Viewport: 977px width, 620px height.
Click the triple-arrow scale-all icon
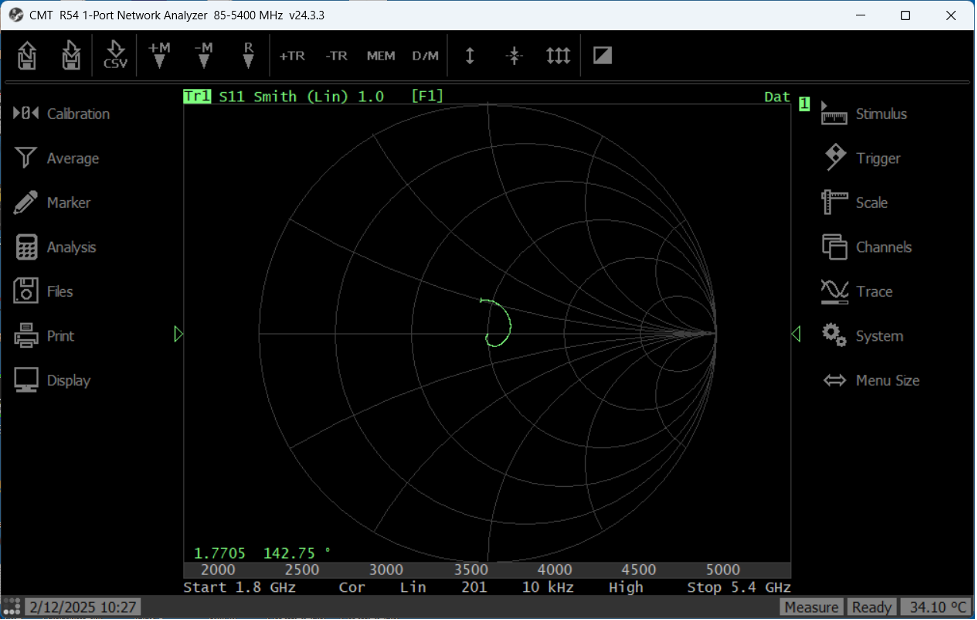[558, 55]
